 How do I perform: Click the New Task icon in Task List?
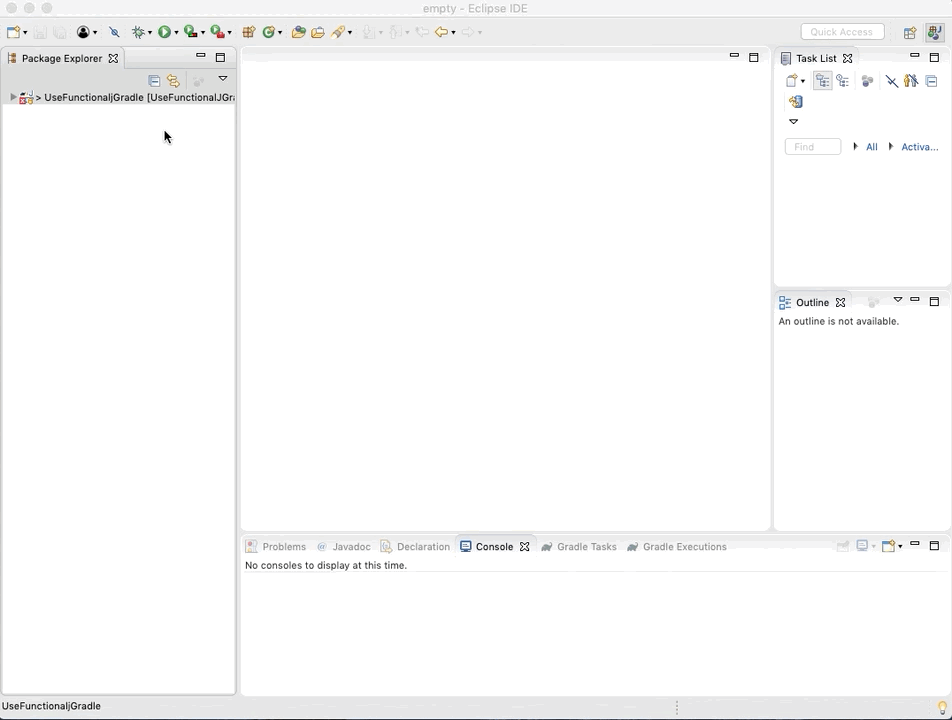coord(792,81)
